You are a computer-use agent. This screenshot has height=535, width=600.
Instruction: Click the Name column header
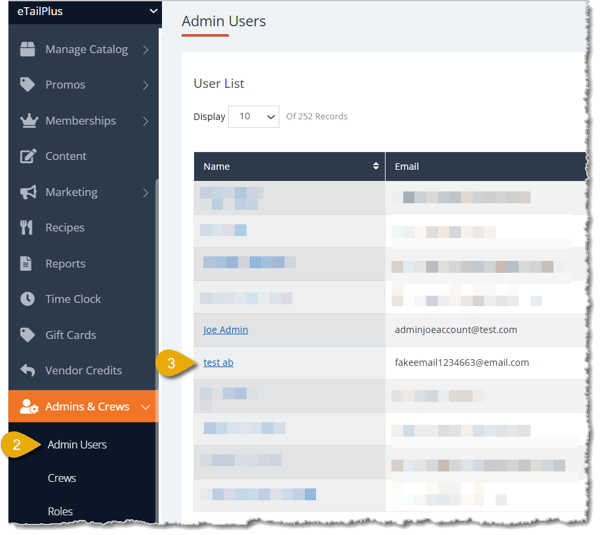(x=290, y=167)
